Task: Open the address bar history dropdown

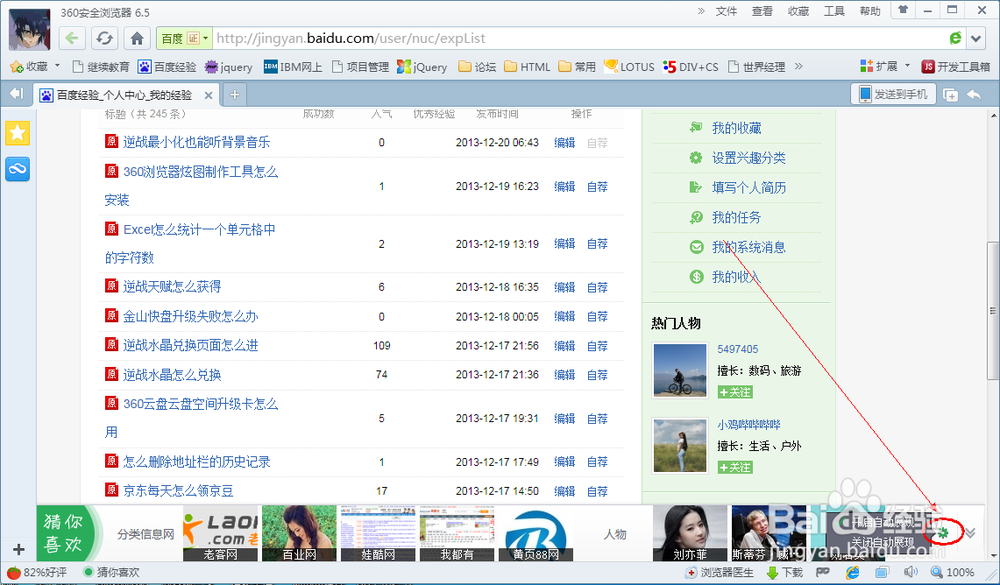Action: [976, 38]
